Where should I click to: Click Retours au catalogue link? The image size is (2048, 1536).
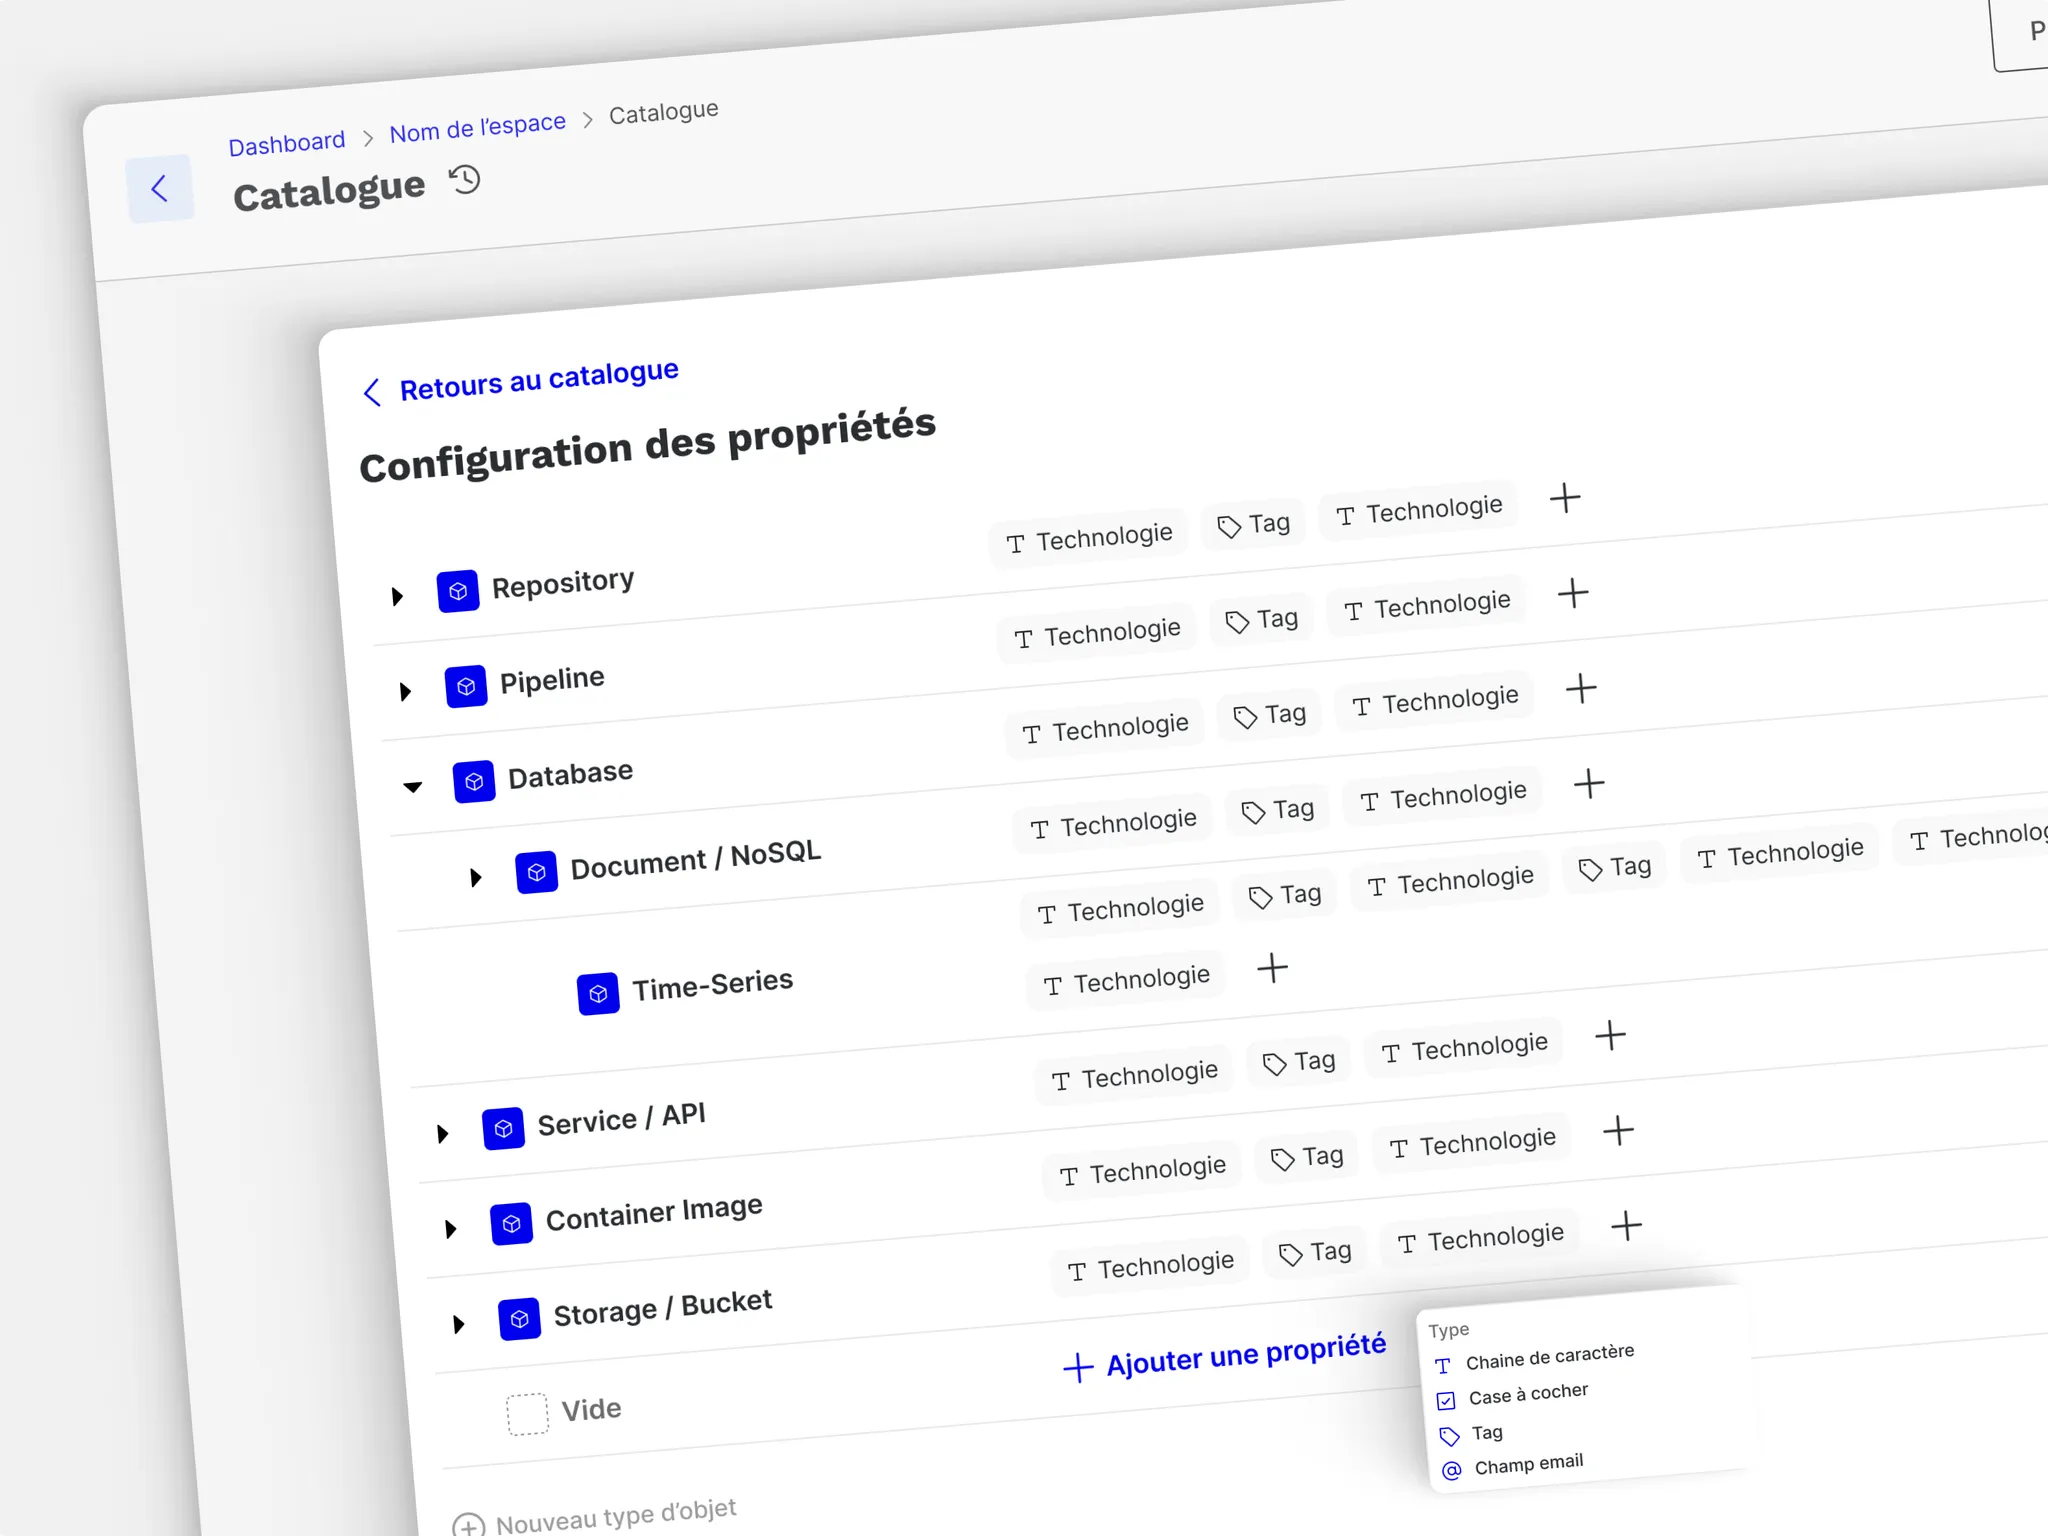coord(521,381)
